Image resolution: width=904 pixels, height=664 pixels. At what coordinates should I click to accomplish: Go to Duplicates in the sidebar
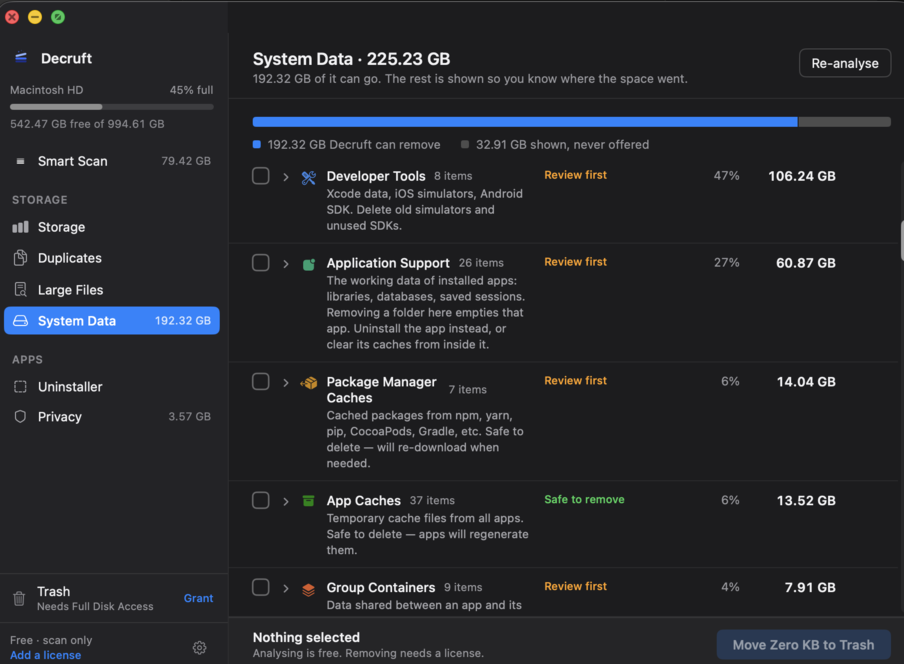(x=112, y=258)
